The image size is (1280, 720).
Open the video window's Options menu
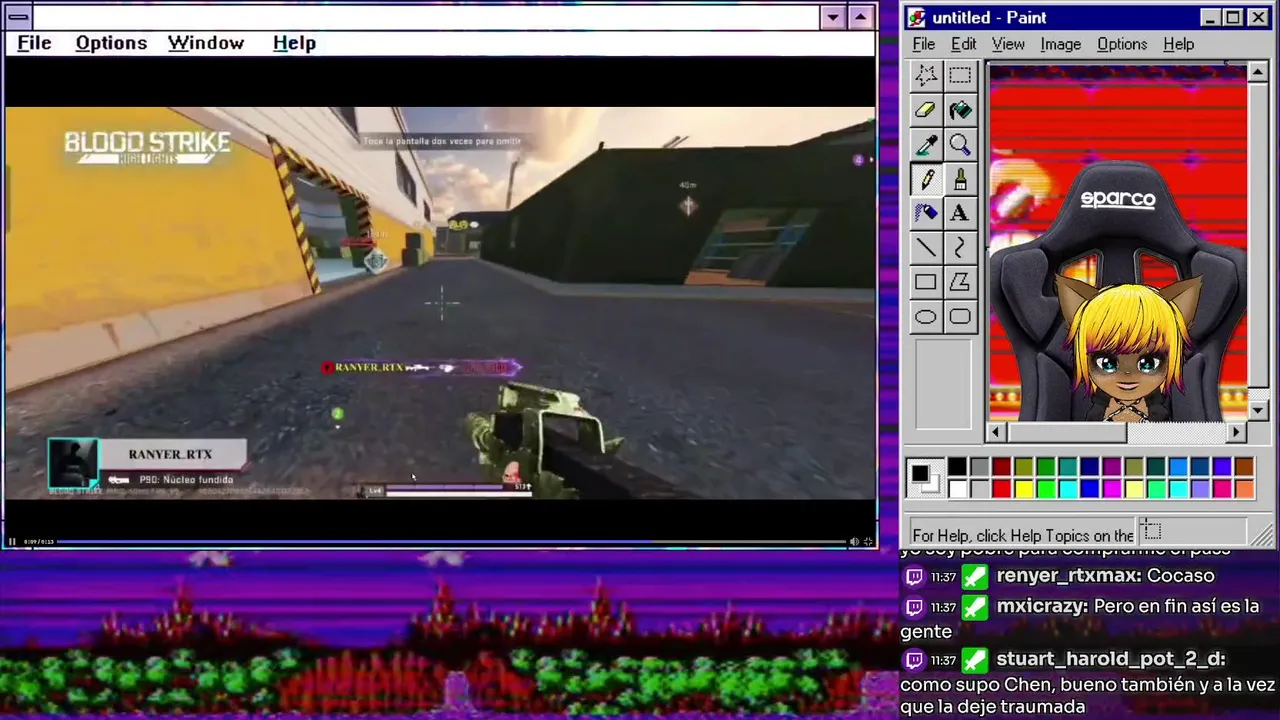click(111, 43)
